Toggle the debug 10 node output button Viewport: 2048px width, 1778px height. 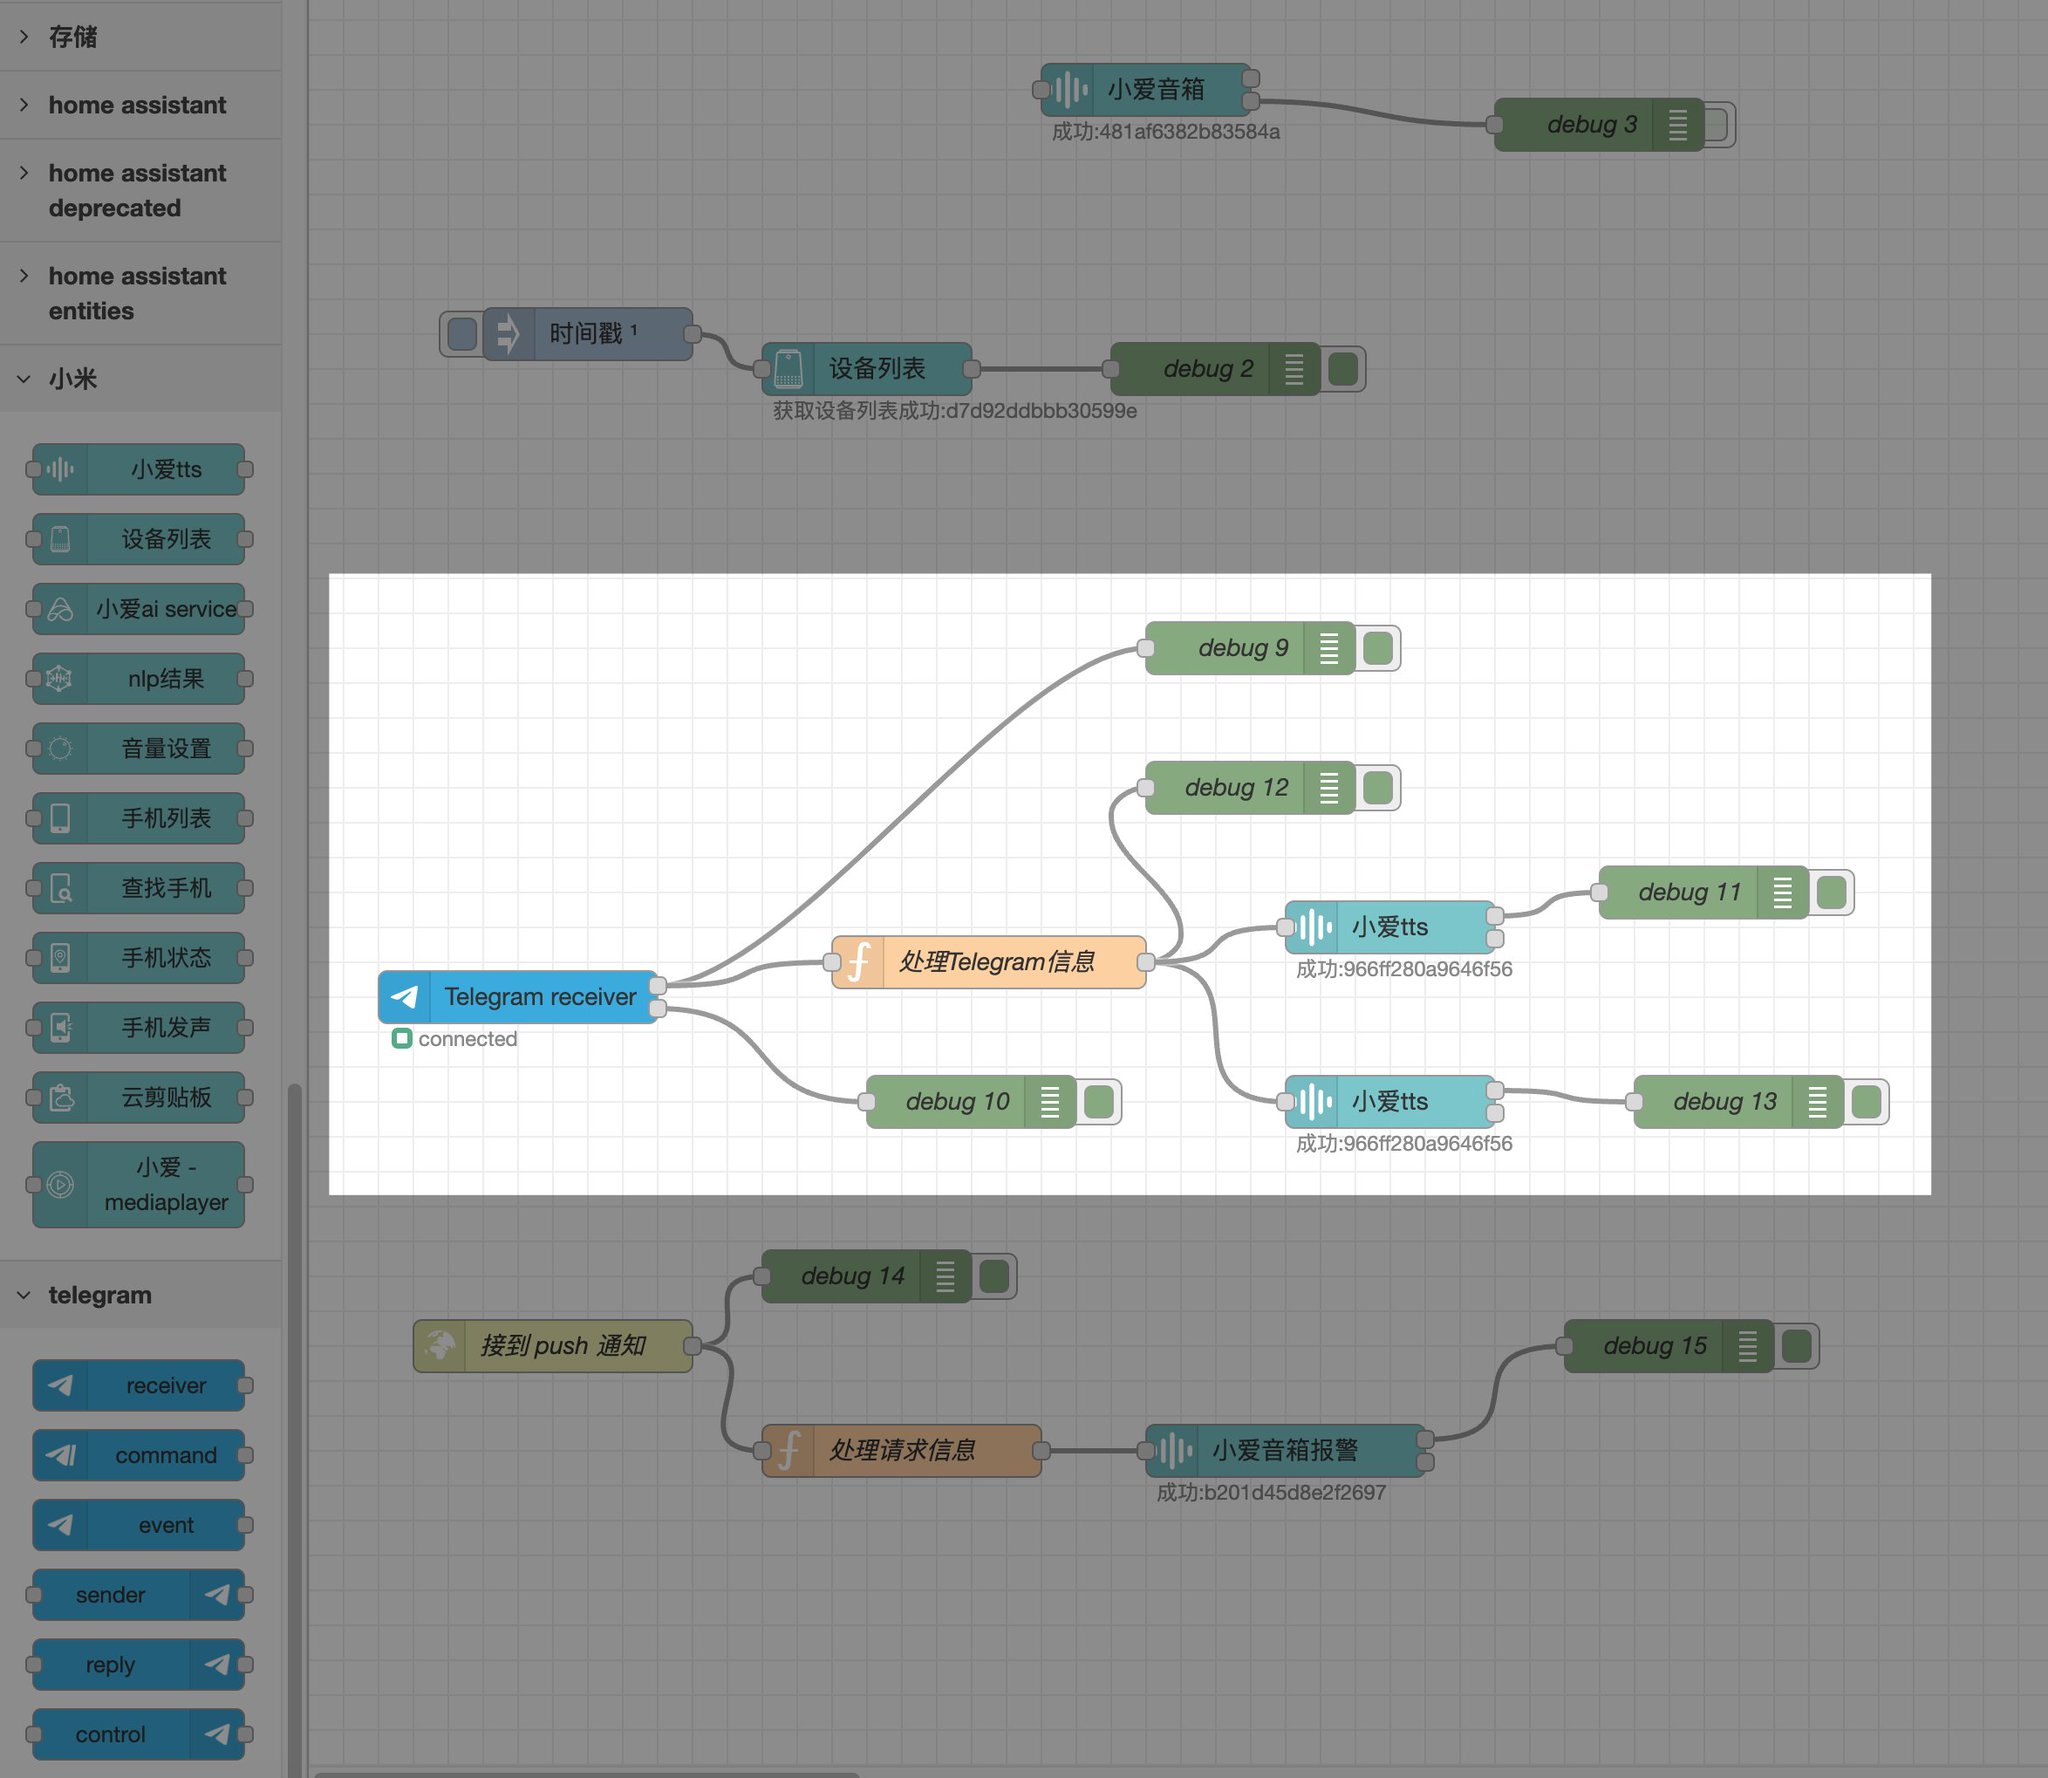click(x=1099, y=1102)
